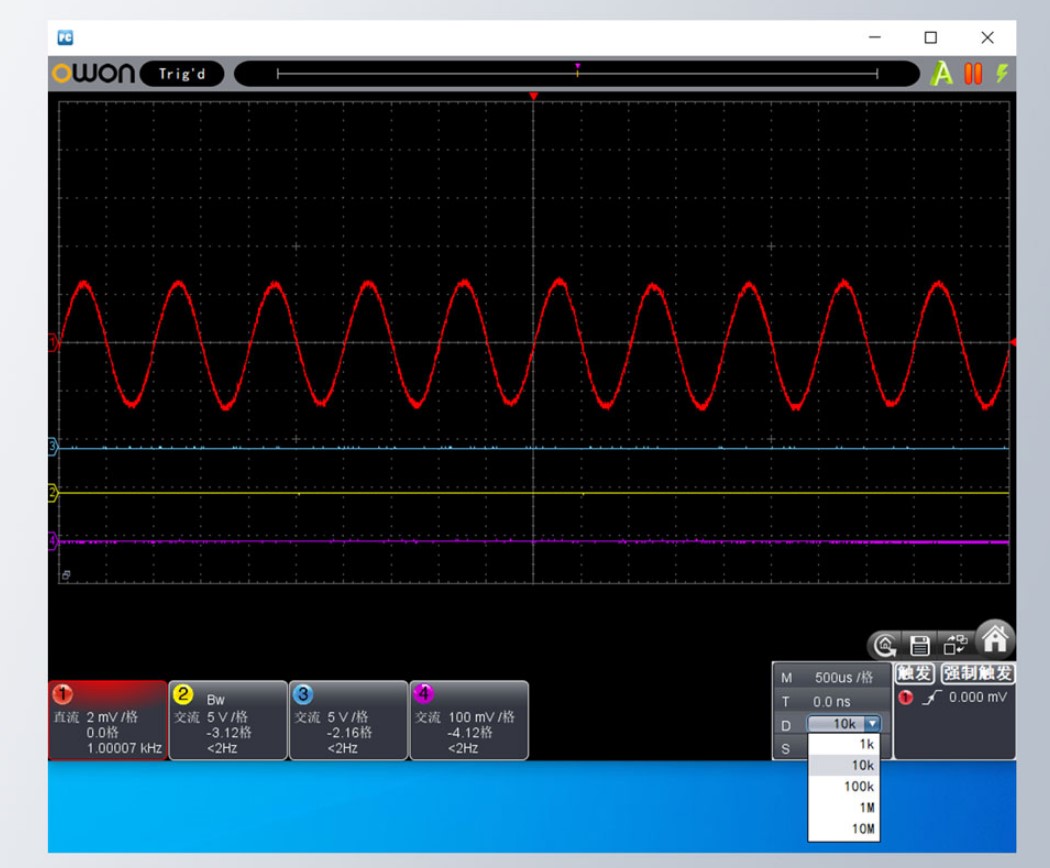Click the 触发 trigger button
This screenshot has width=1050, height=868.
click(x=915, y=673)
